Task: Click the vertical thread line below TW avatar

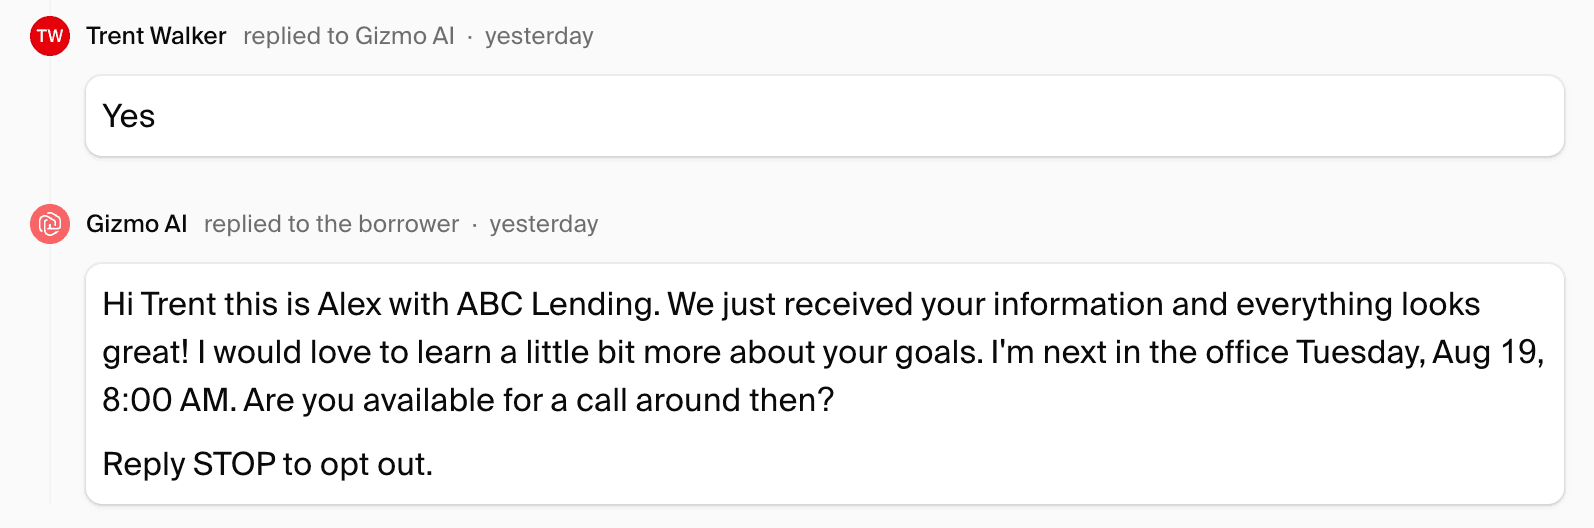Action: click(50, 120)
